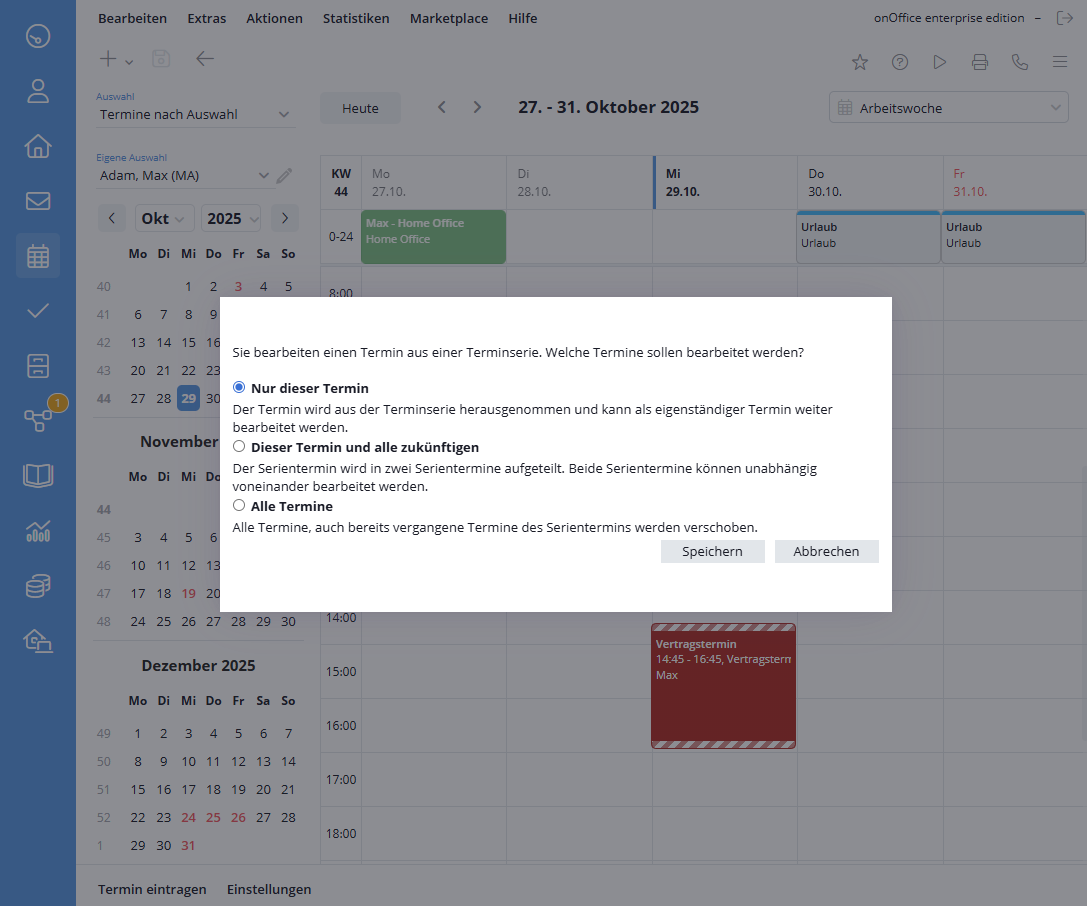Choose 'Dieser Termin und alle zukünftigen' option
Viewport: 1087px width, 906px height.
pos(239,446)
